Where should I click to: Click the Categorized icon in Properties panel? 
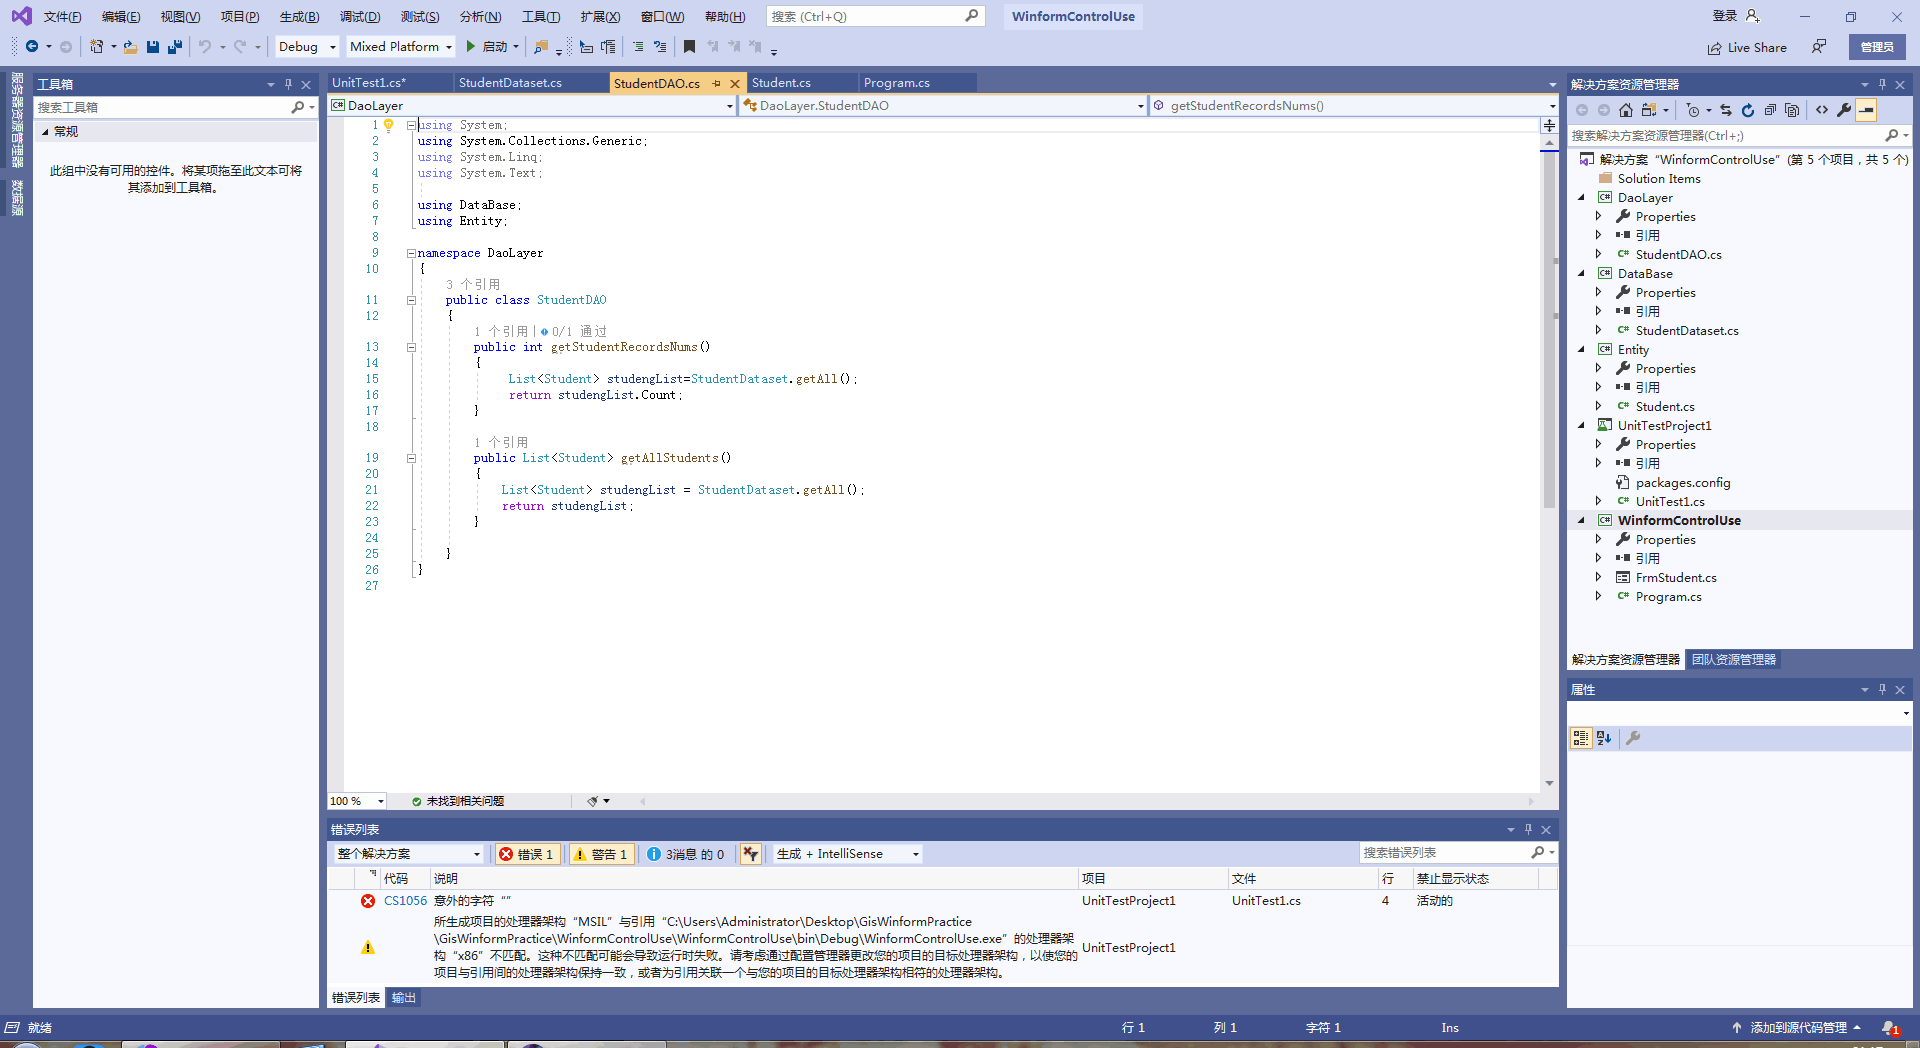(1581, 738)
